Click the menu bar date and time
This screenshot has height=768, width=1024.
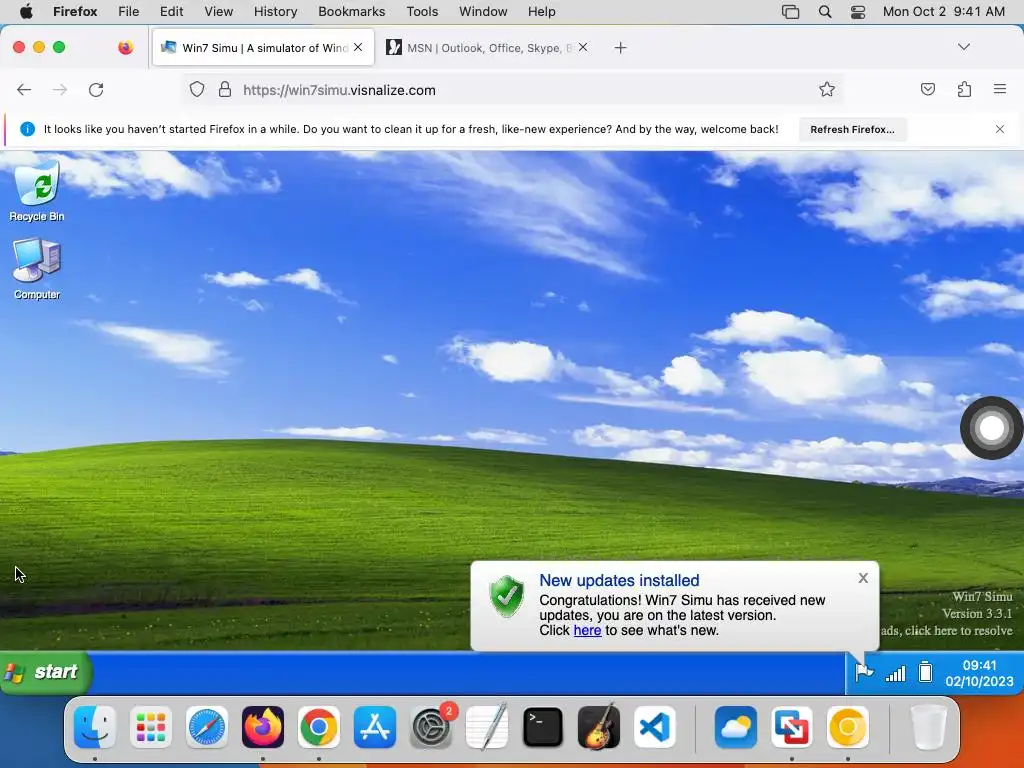click(944, 11)
